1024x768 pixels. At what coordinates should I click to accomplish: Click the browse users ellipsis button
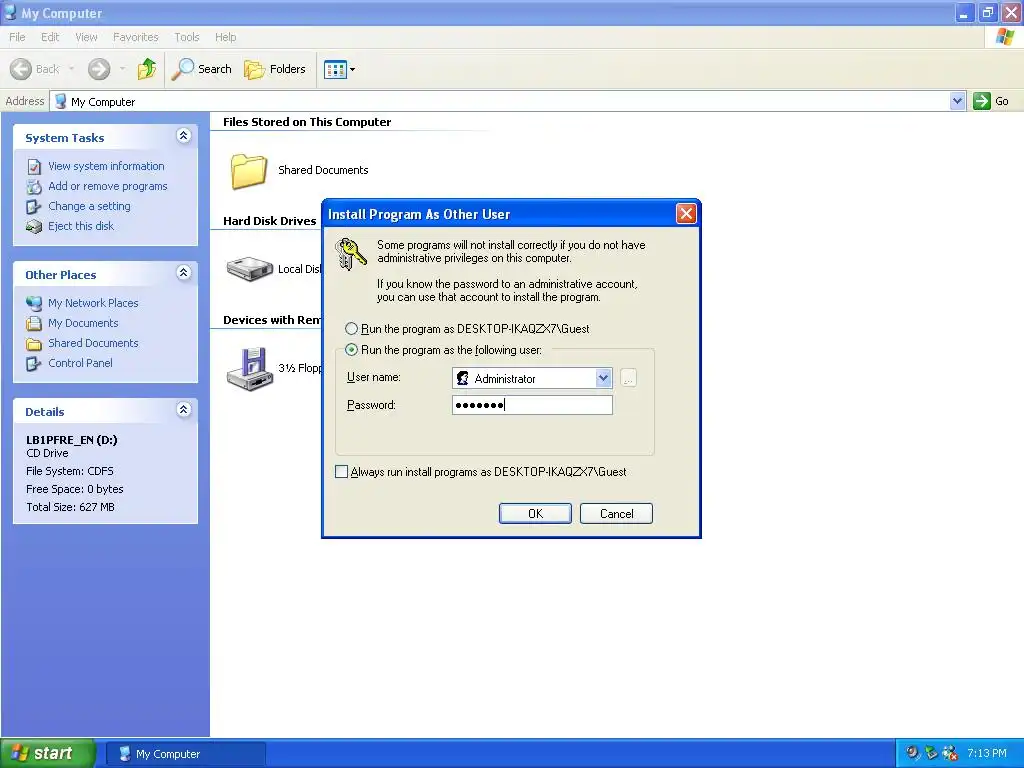(628, 378)
